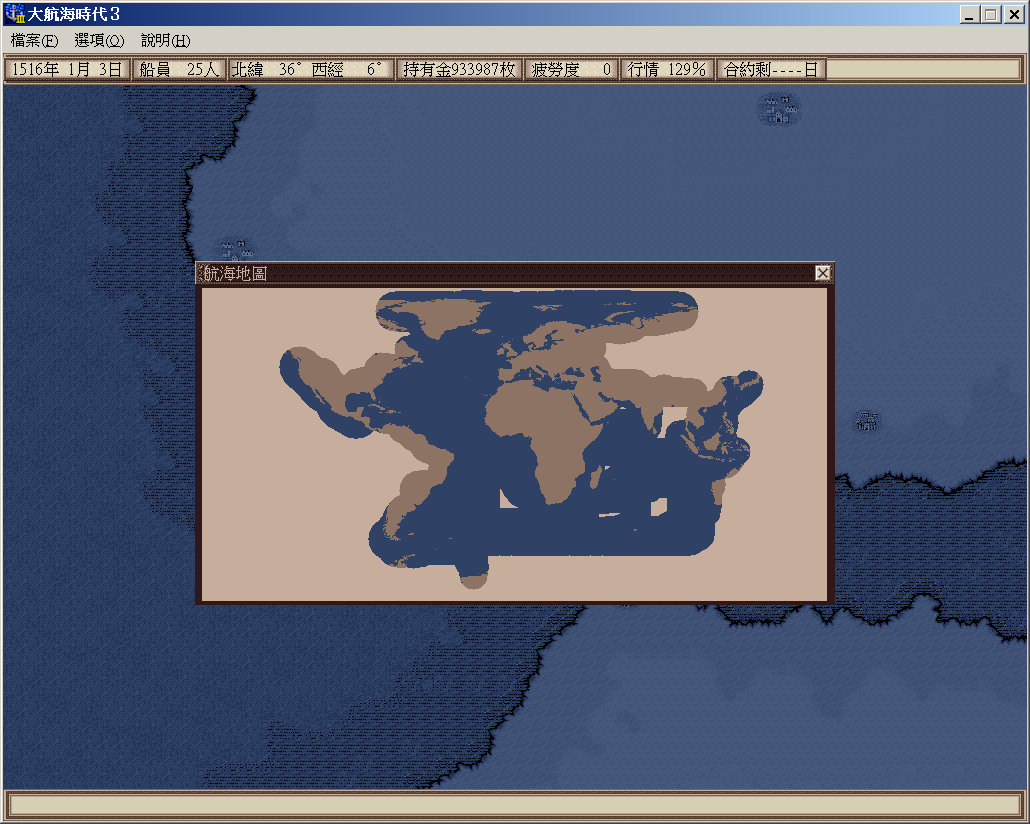
Task: Click the 合約剩 contract days field
Action: pyautogui.click(x=772, y=69)
